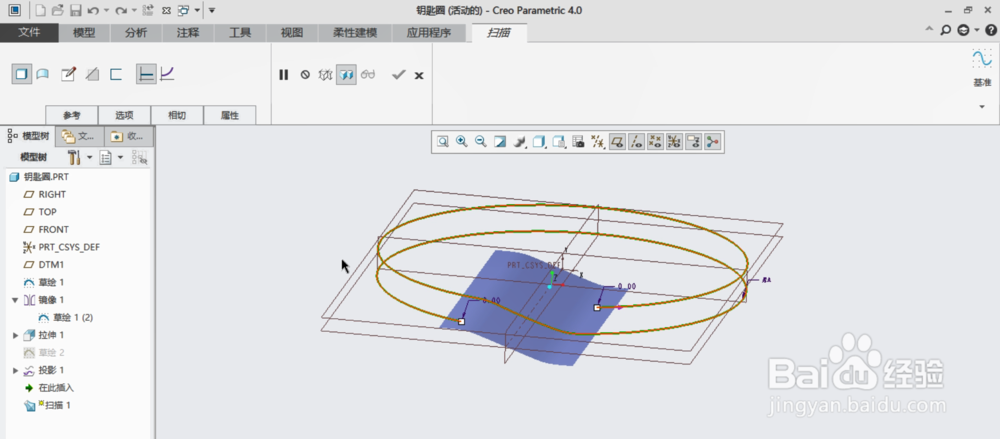Toggle spin center display
This screenshot has width=1000, height=439.
(x=712, y=142)
